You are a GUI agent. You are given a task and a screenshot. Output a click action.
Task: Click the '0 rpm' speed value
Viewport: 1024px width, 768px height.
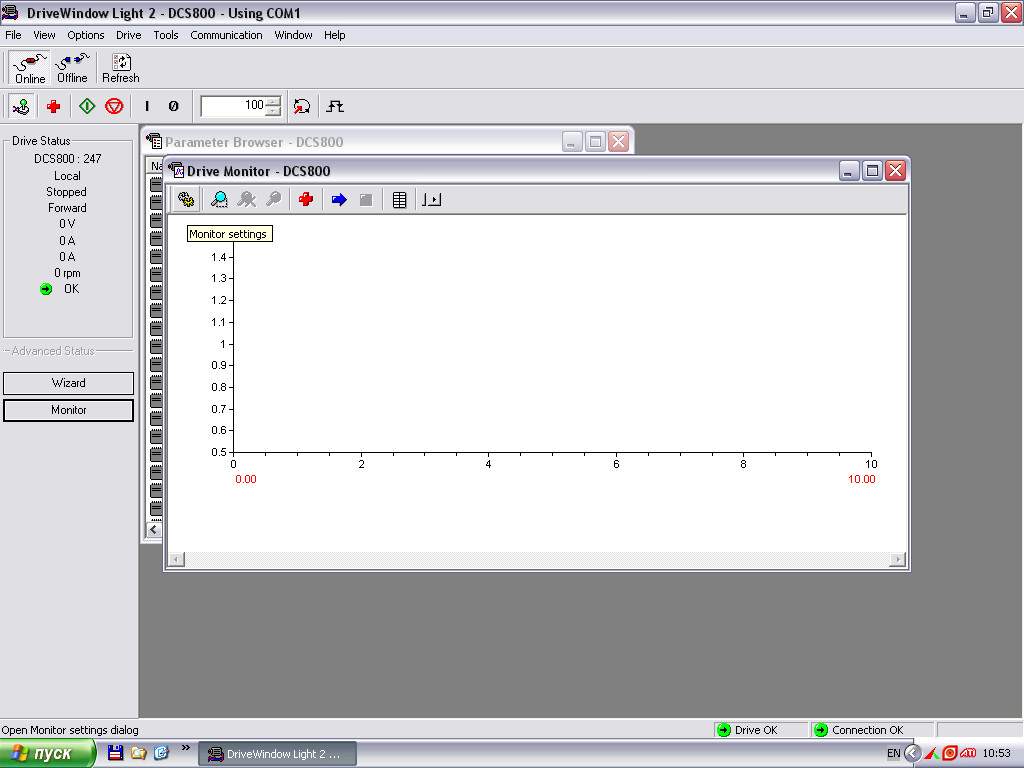click(x=67, y=273)
